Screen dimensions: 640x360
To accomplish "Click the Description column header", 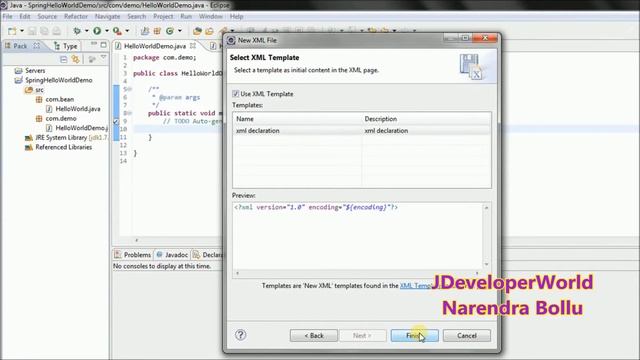I will pyautogui.click(x=426, y=119).
